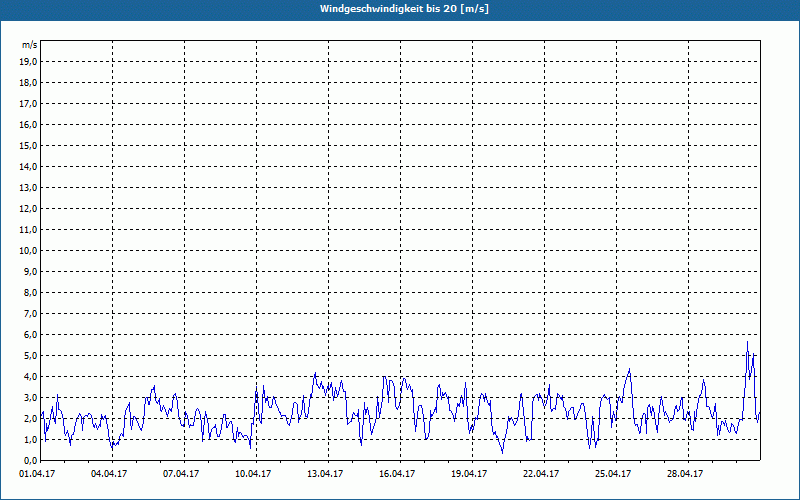Click the y-axis value 15,0
The width and height of the screenshot is (800, 500).
[x=29, y=145]
